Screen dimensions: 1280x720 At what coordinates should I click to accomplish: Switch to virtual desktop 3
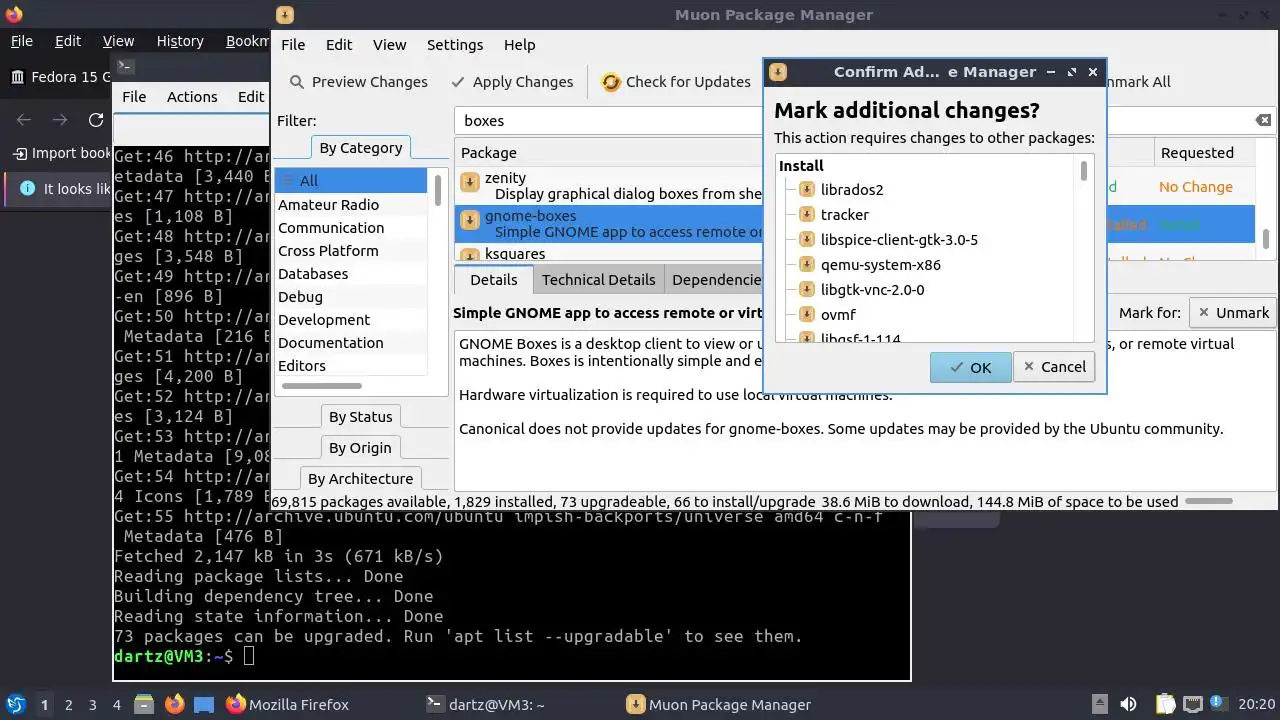[x=93, y=704]
